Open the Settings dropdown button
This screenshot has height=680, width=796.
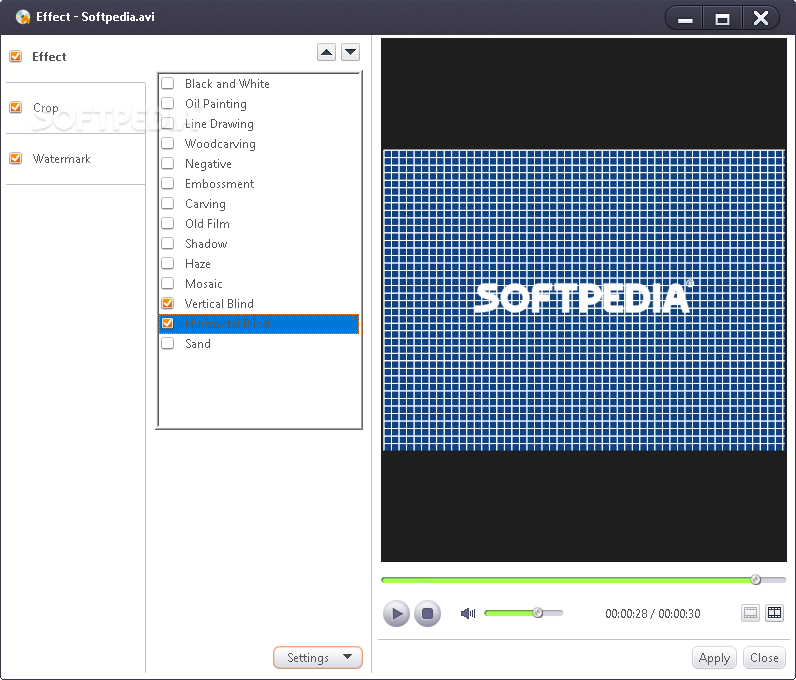tap(318, 657)
